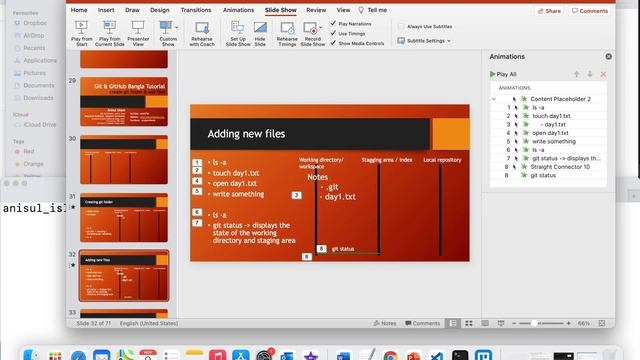Zoom in with plus button
Screen dimensions: 640x360
[x=568, y=323]
